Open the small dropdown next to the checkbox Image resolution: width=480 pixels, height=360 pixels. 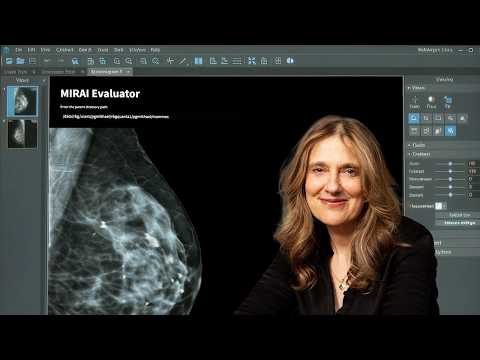[444, 206]
